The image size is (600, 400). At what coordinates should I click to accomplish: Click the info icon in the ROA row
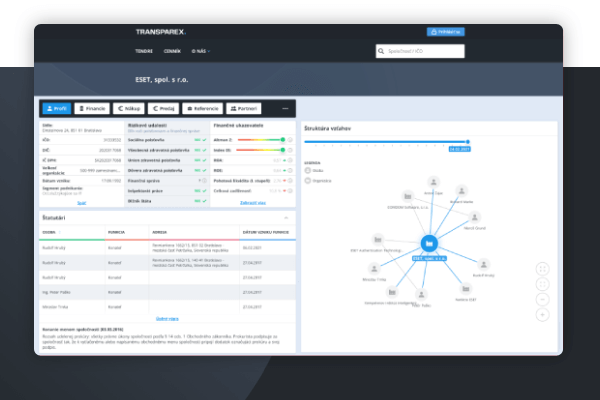290,160
